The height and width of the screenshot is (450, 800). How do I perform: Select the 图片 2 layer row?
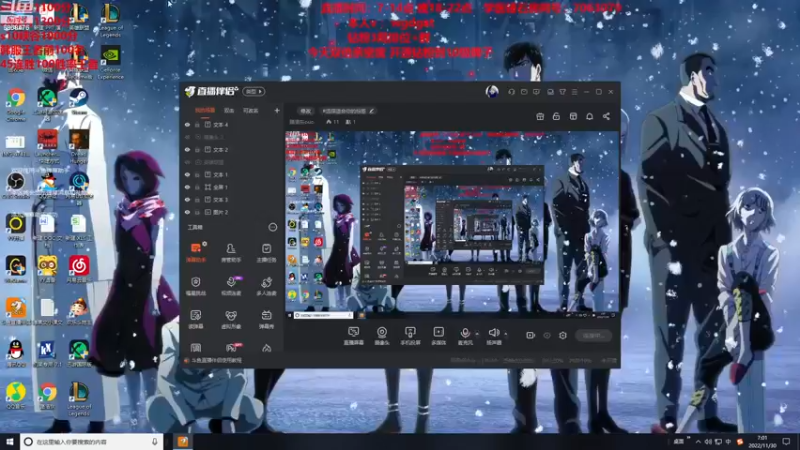pos(232,212)
